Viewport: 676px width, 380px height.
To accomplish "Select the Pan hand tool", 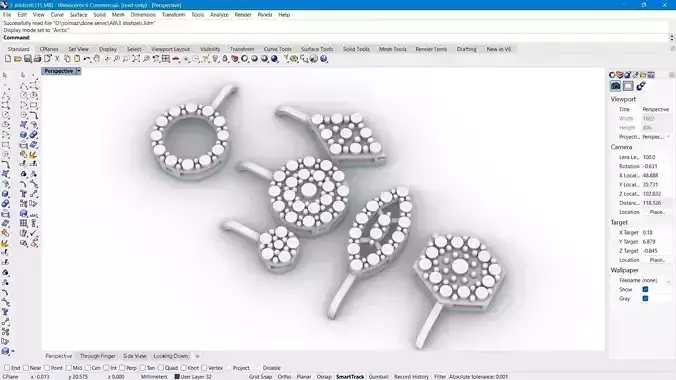I will [x=97, y=59].
